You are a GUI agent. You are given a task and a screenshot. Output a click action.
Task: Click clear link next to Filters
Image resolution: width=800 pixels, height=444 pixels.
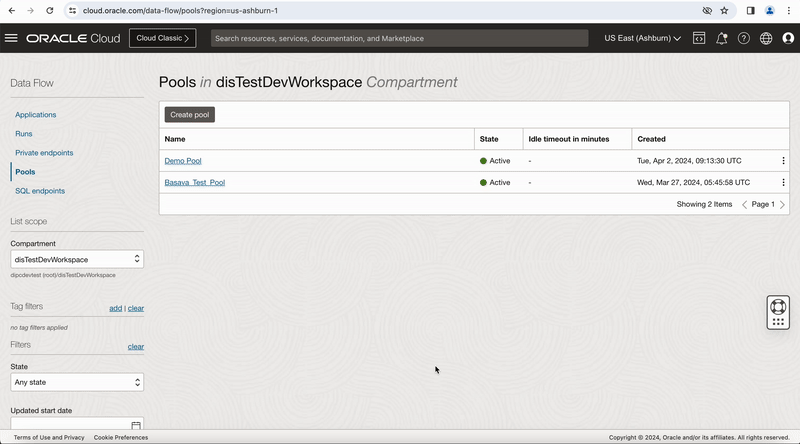pyautogui.click(x=136, y=347)
